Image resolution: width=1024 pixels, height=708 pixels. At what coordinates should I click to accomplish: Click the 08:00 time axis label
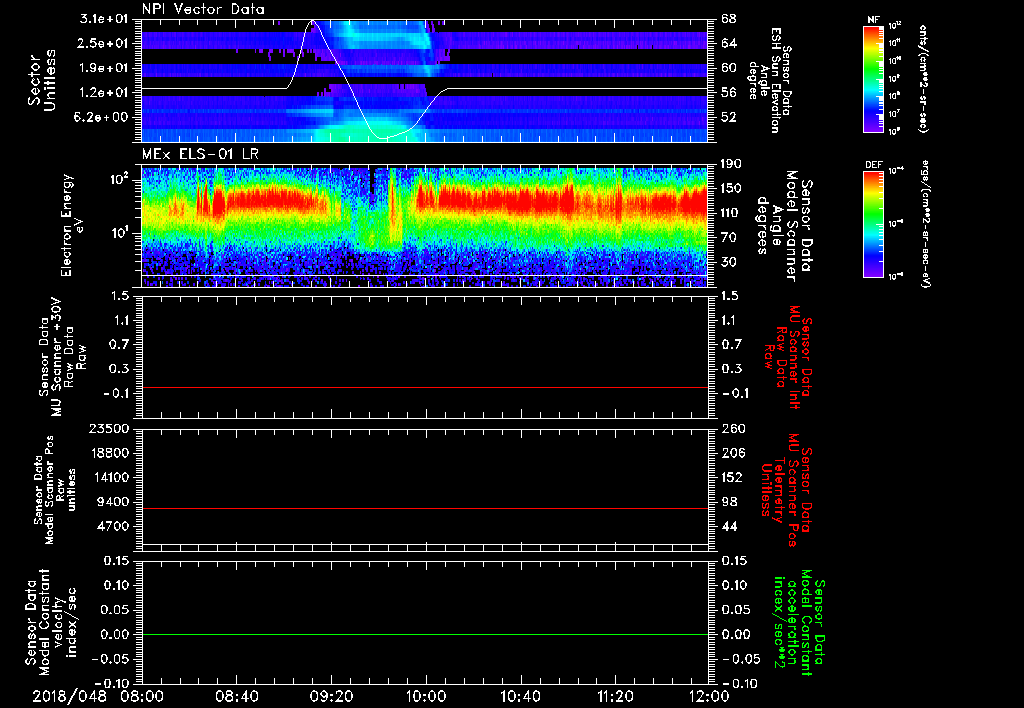142,695
